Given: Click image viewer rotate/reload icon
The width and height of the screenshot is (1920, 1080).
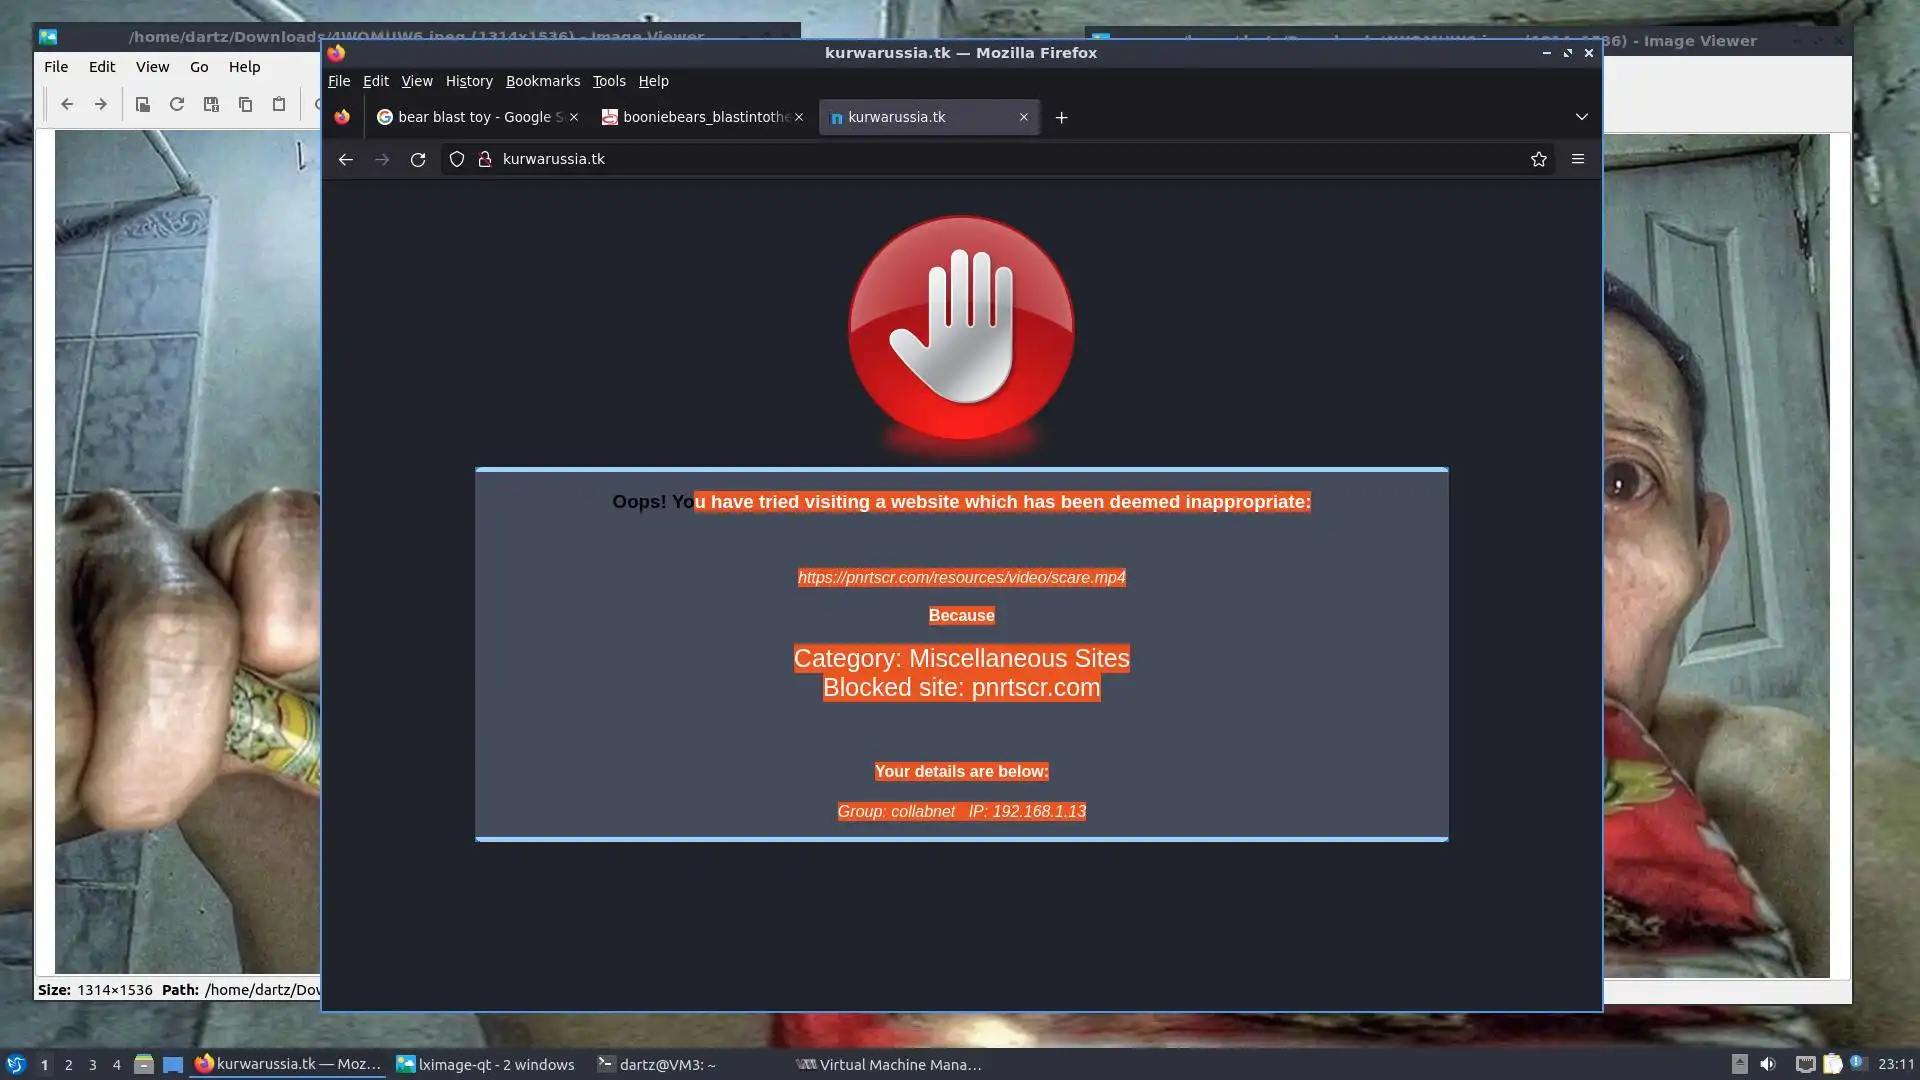Looking at the screenshot, I should coord(177,104).
